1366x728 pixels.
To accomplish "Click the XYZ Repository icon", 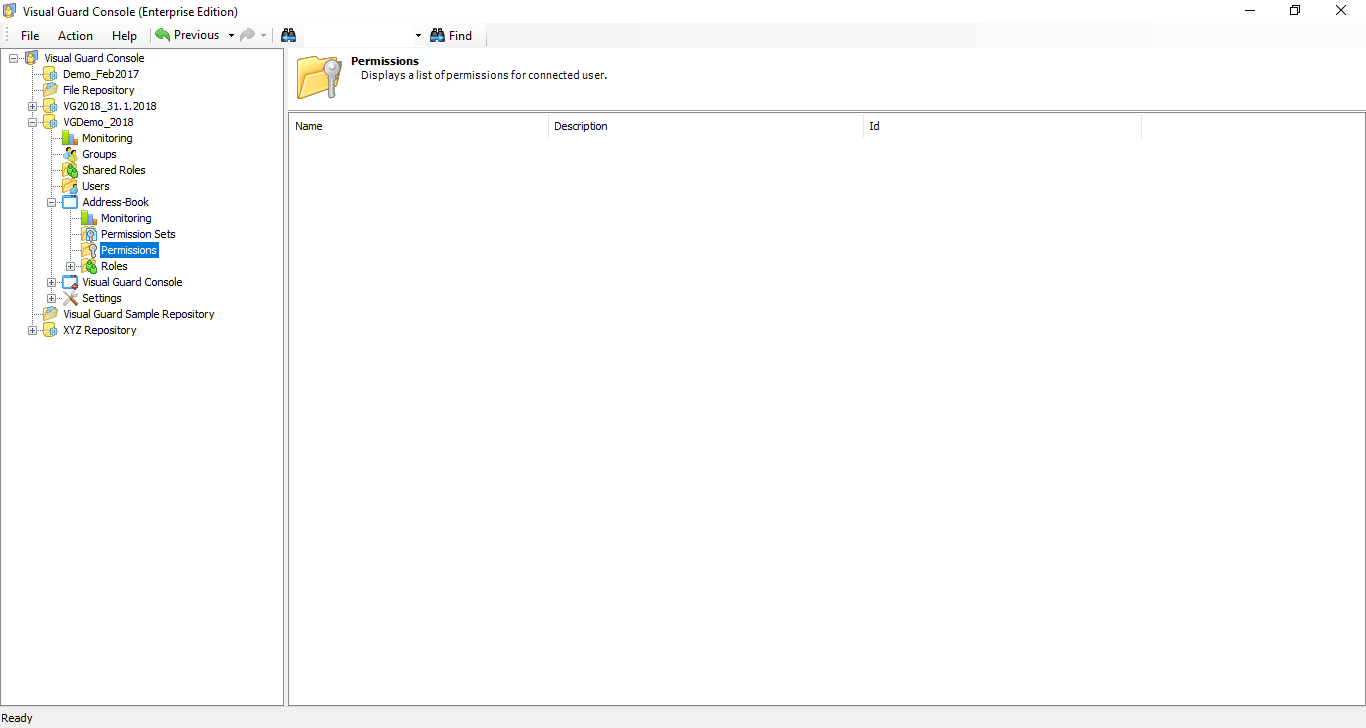I will (x=51, y=330).
